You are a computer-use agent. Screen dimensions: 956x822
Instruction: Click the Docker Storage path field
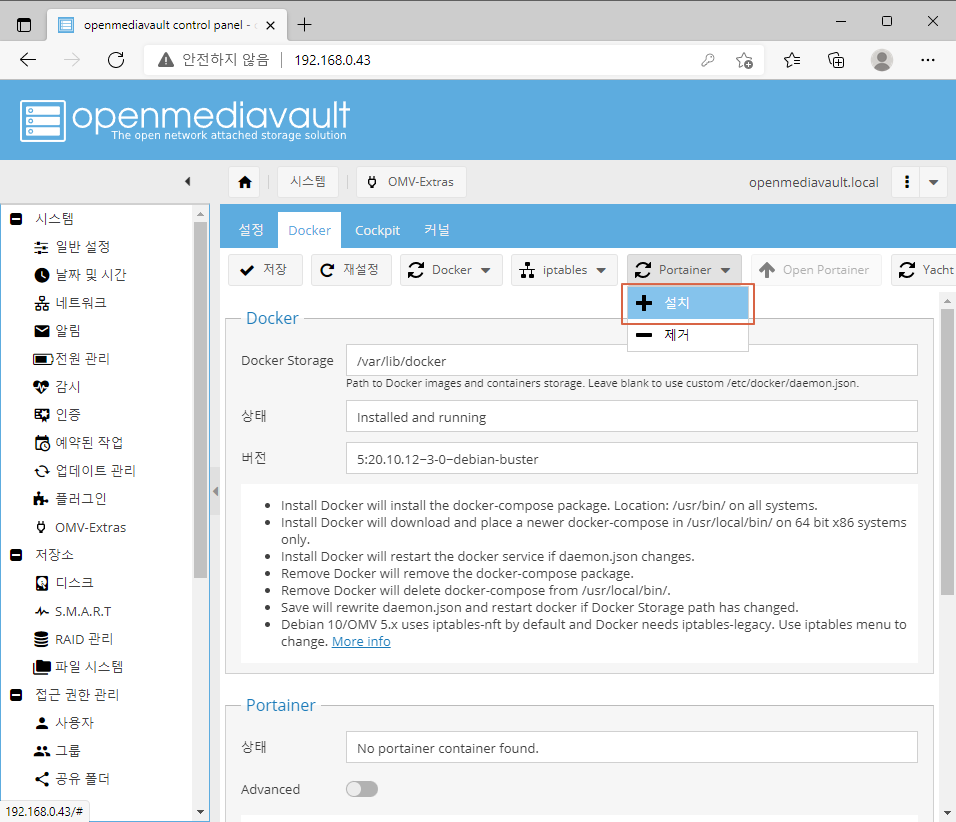click(x=632, y=360)
